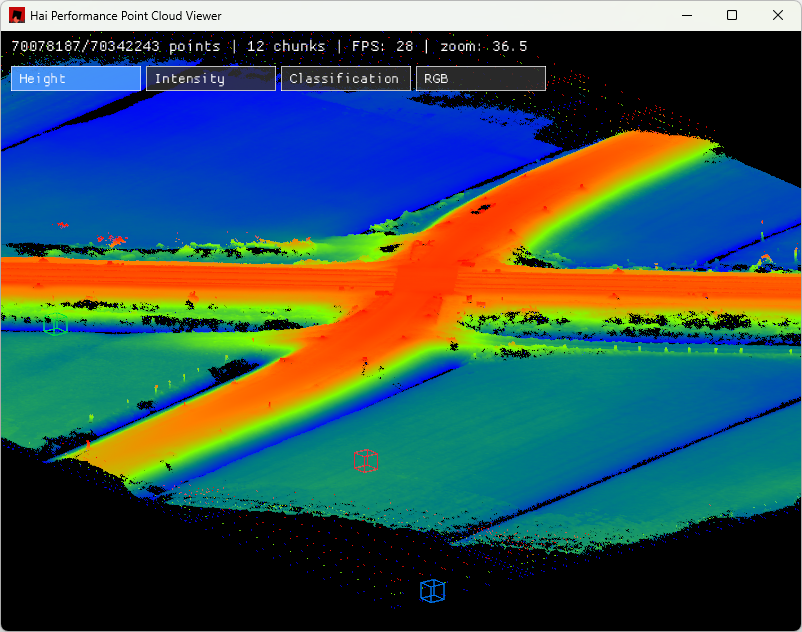Image resolution: width=802 pixels, height=632 pixels.
Task: Minimize the point cloud viewer window
Action: tap(686, 16)
